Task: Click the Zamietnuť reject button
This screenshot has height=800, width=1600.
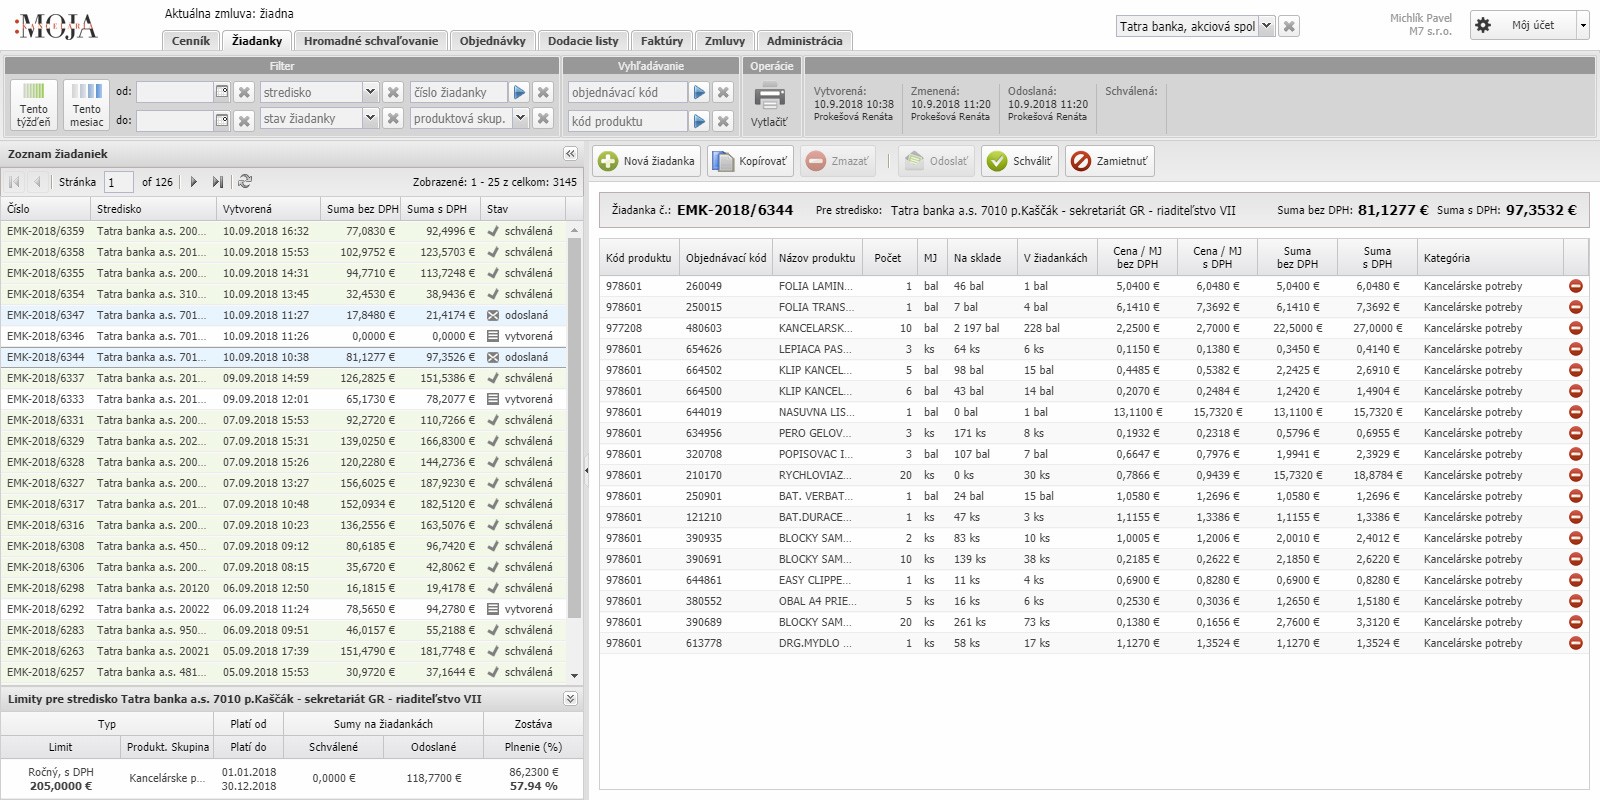Action: (x=1110, y=161)
